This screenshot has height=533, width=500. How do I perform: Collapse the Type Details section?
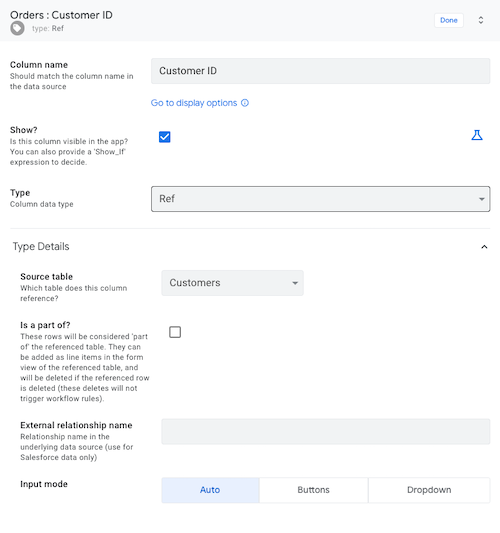pos(484,247)
